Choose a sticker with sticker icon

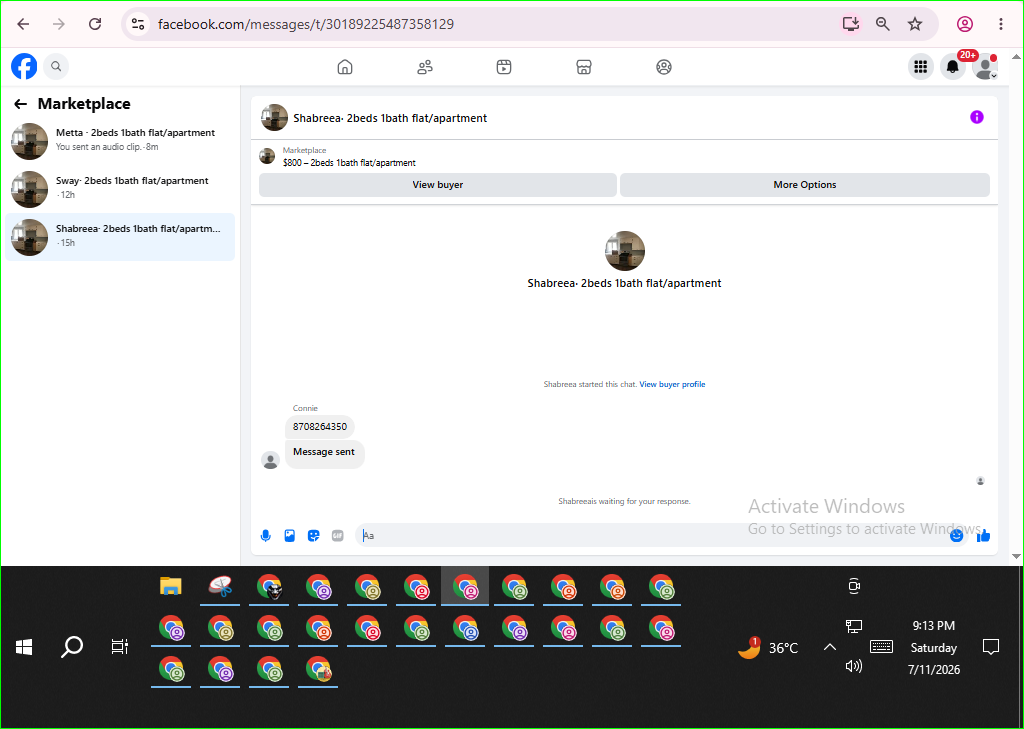coord(313,536)
